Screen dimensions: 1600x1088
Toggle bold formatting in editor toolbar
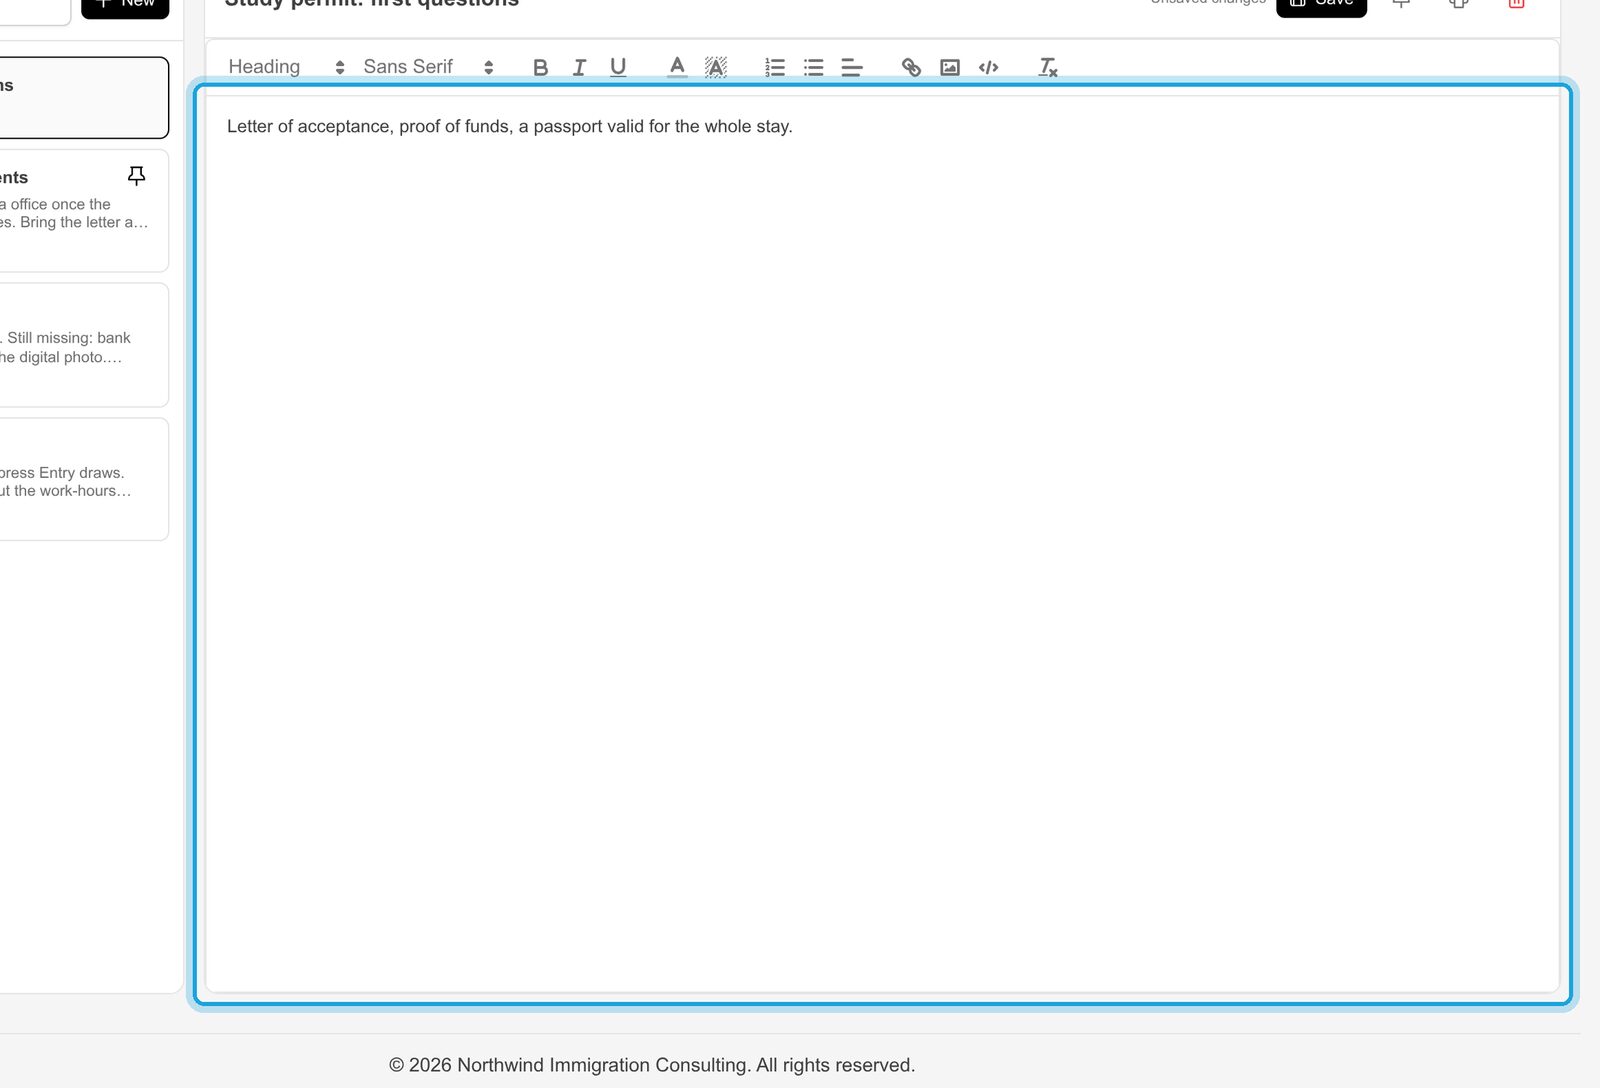point(540,67)
